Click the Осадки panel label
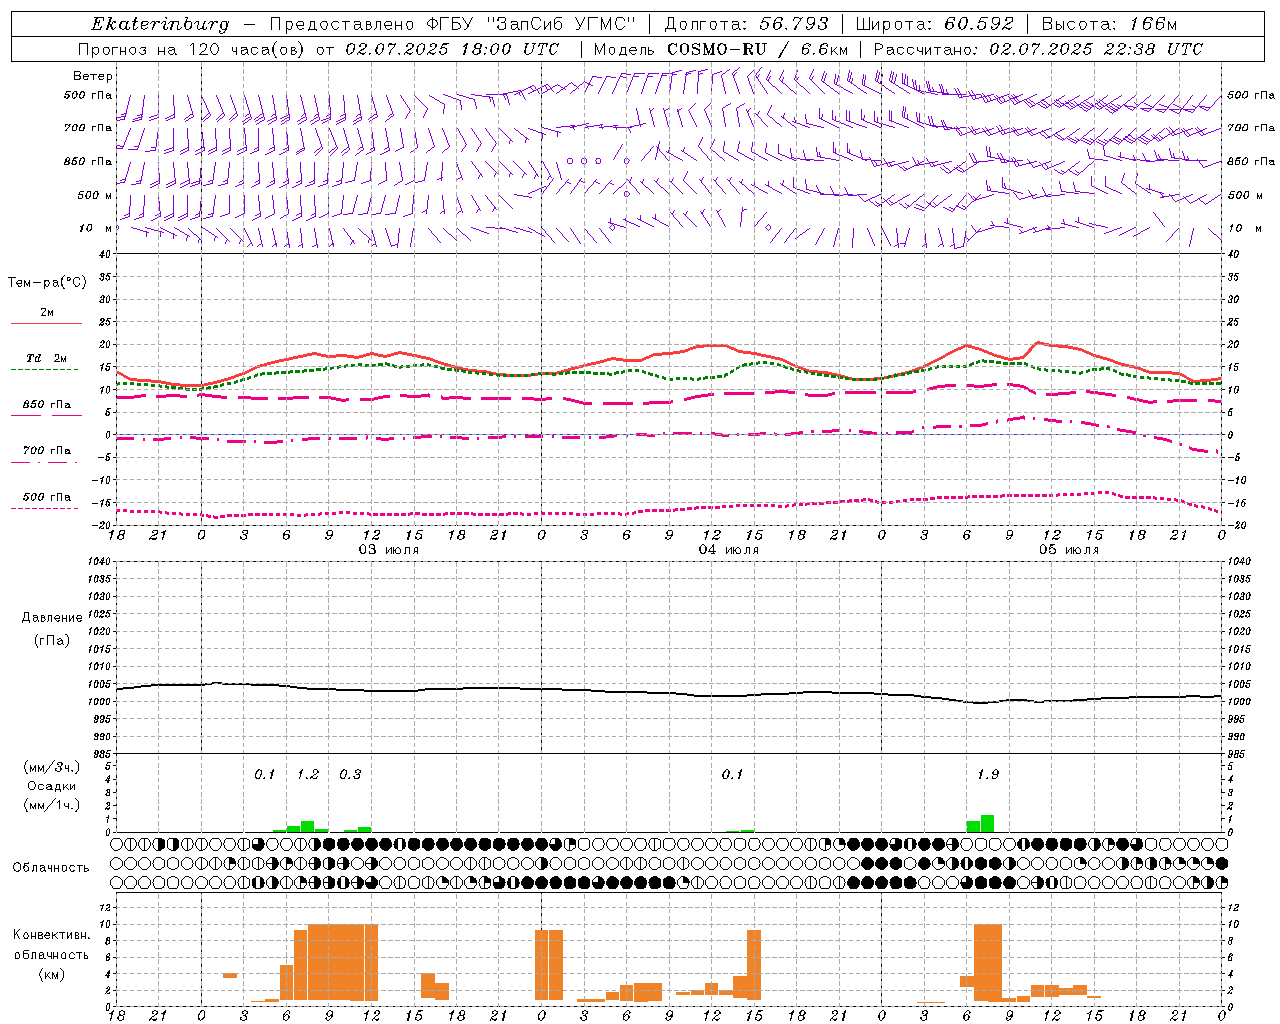Screen dimensions: 1280x1024 pos(51,786)
